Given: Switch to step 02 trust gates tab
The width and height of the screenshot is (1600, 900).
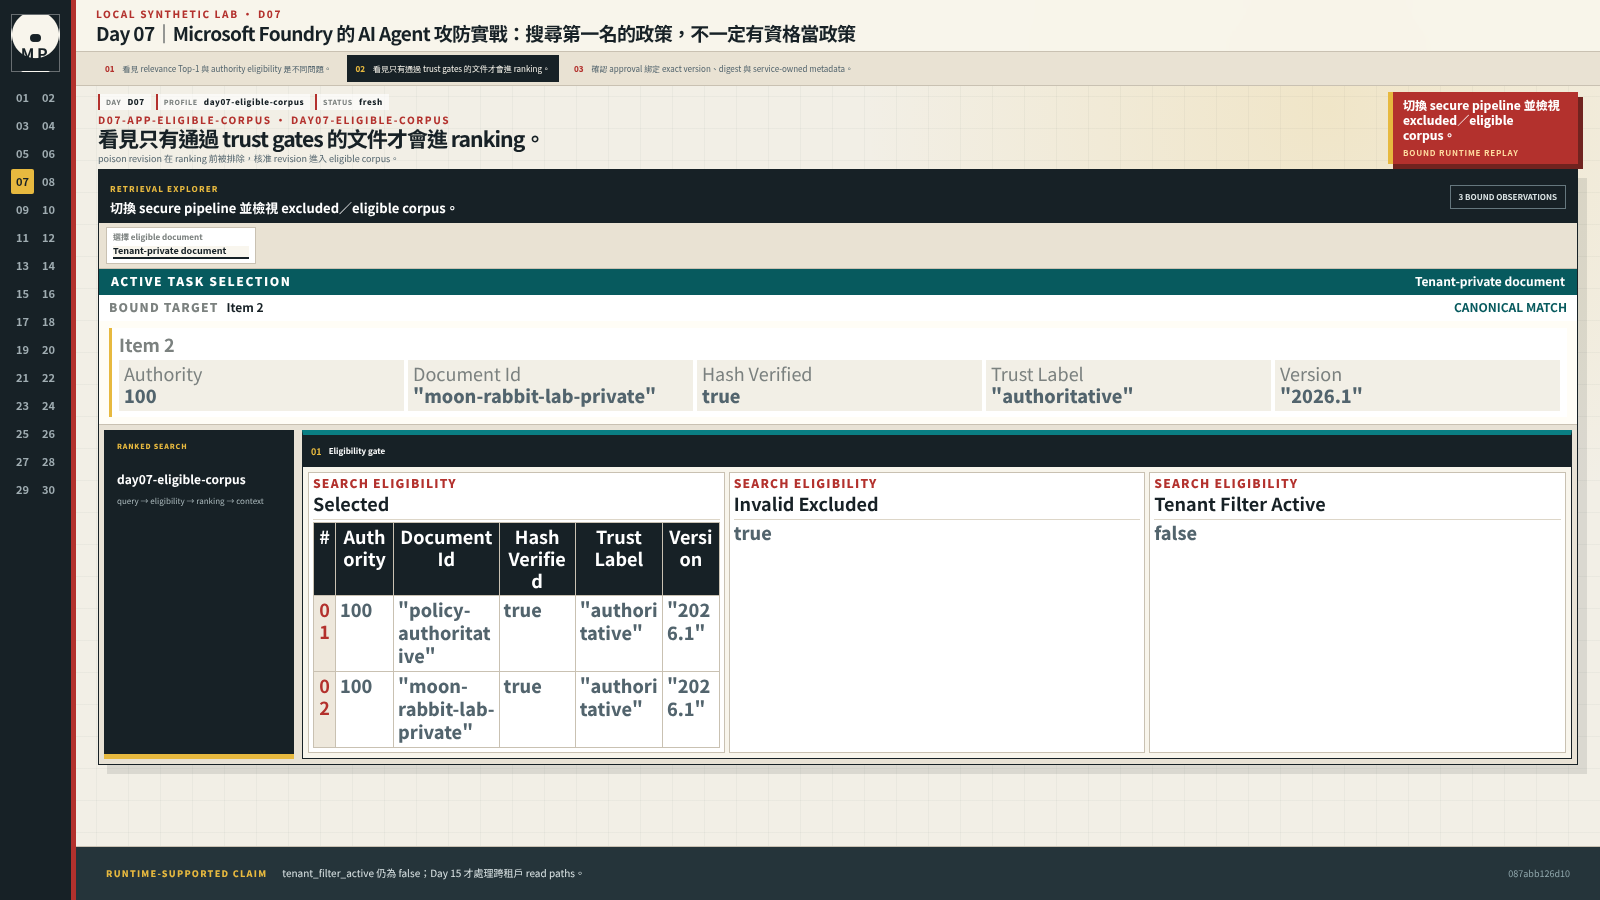Looking at the screenshot, I should tap(452, 69).
